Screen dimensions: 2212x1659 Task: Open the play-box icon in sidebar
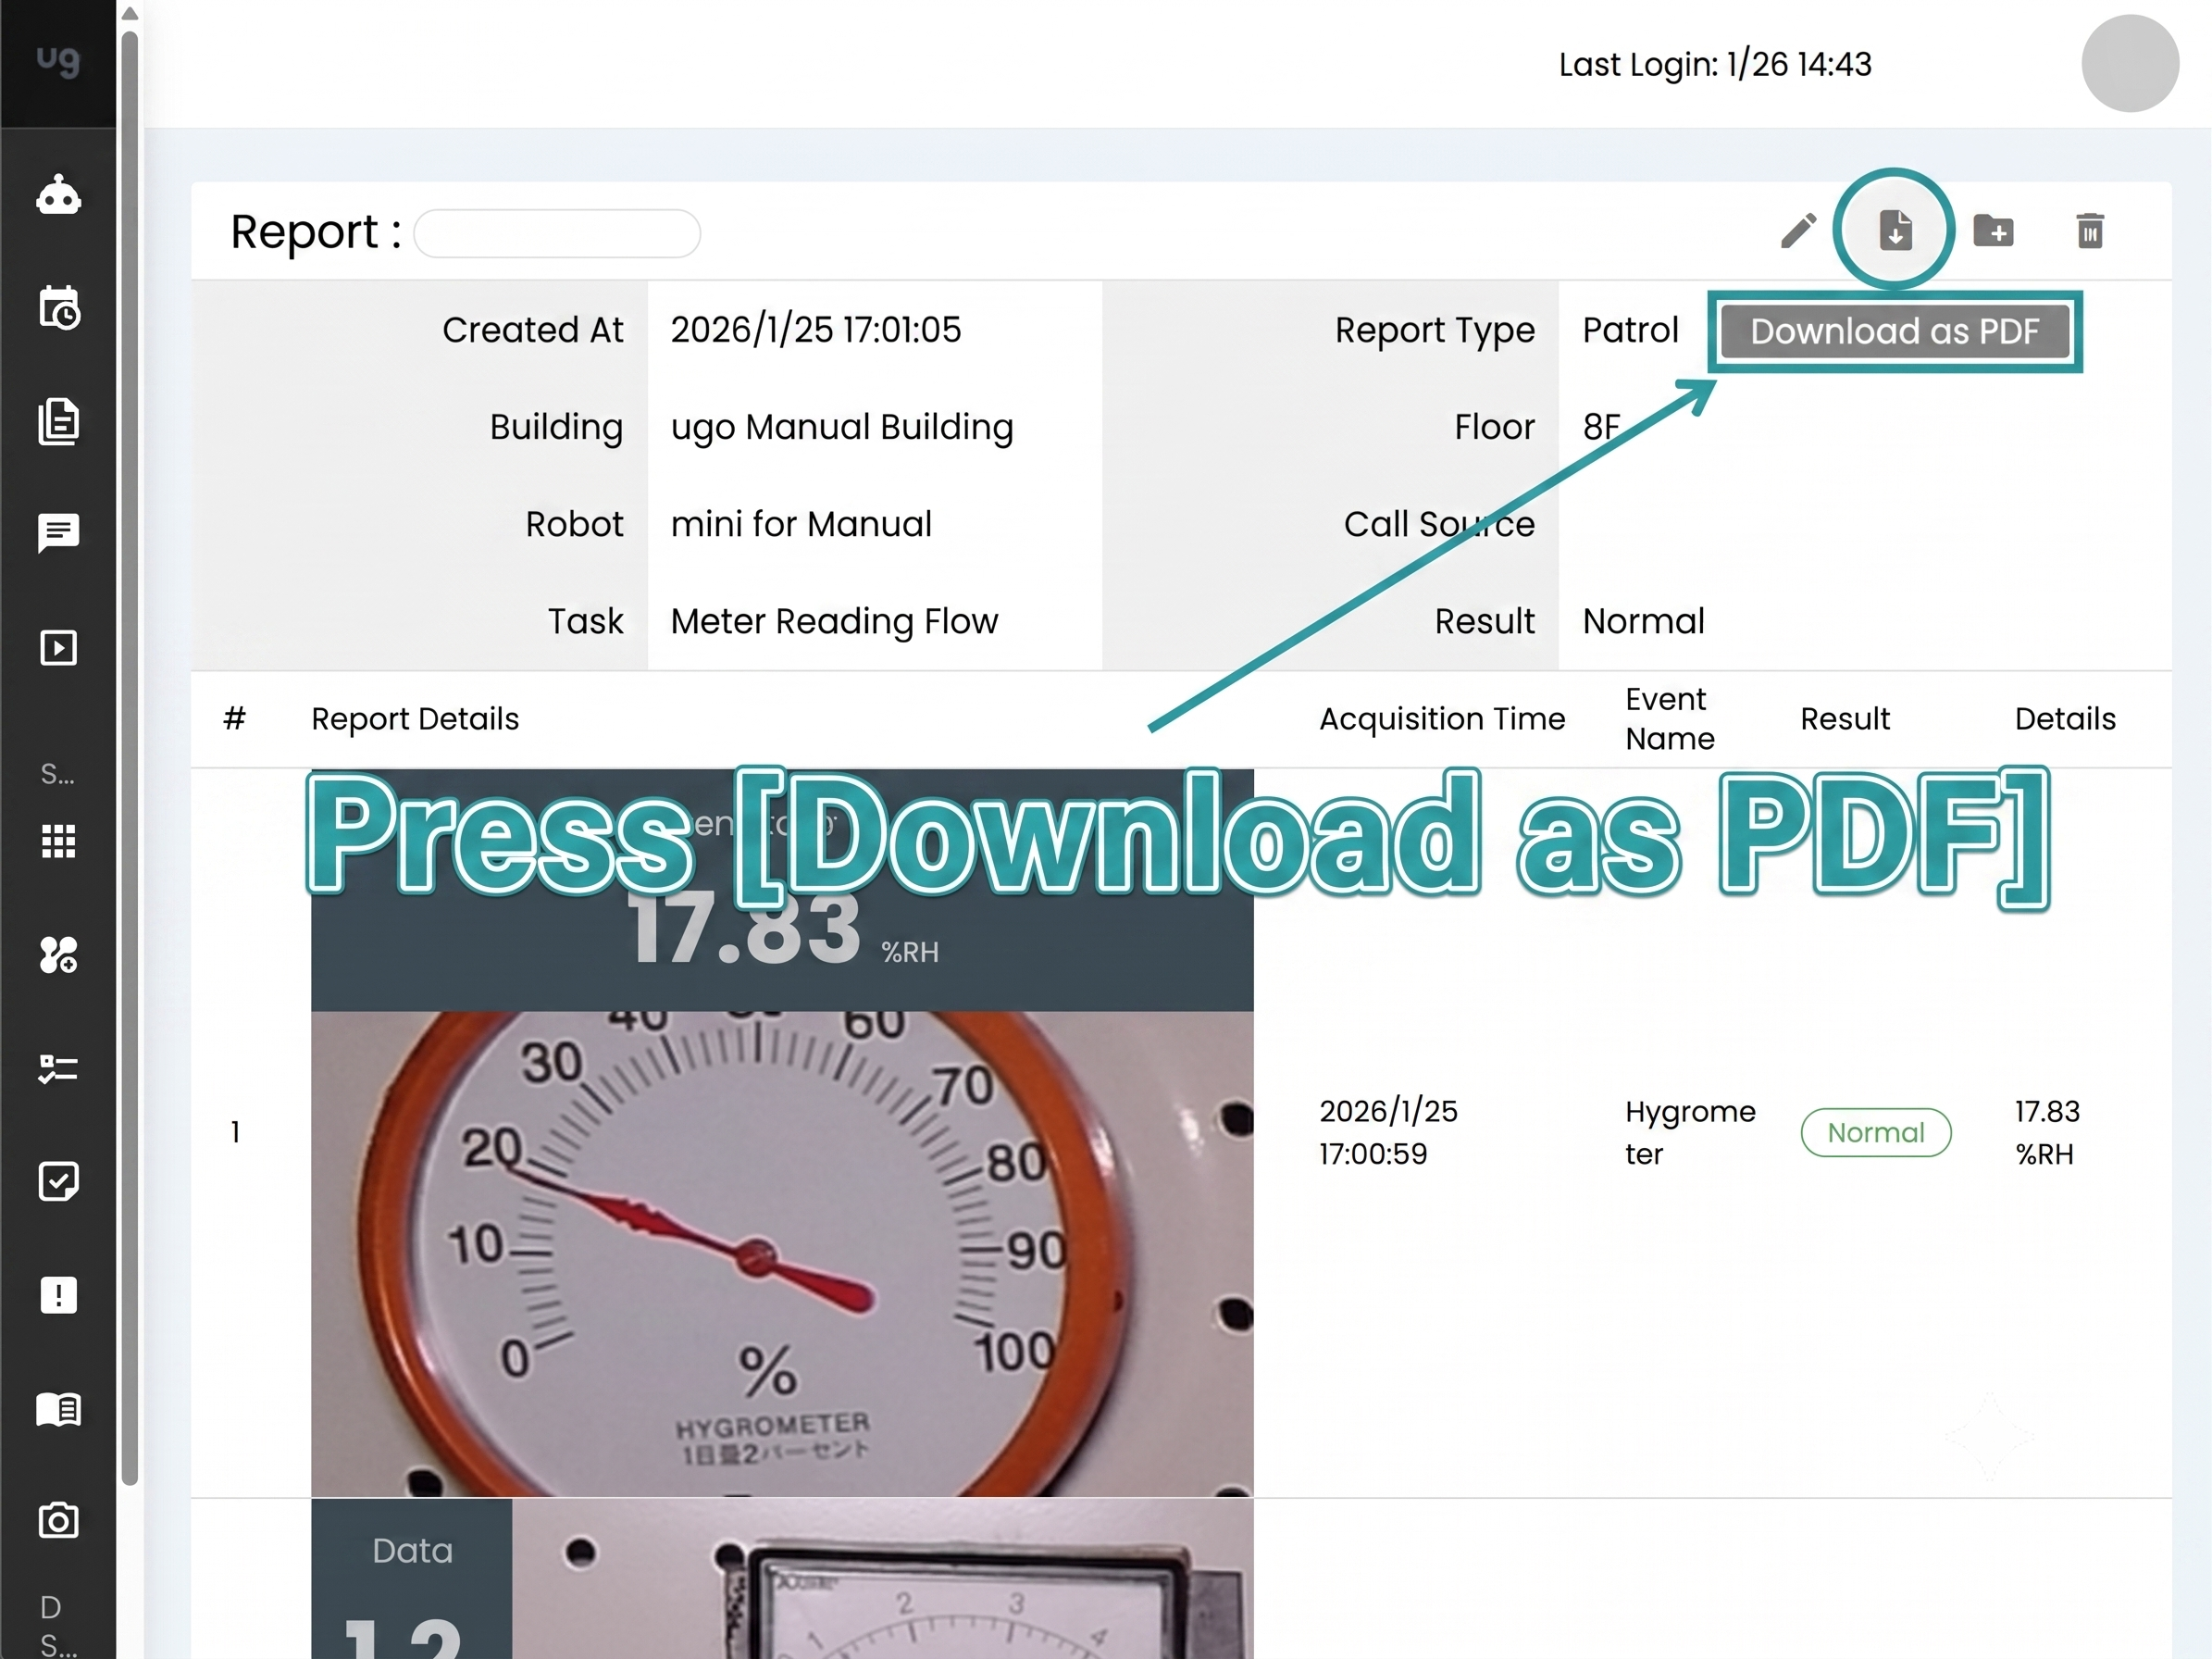coord(58,648)
